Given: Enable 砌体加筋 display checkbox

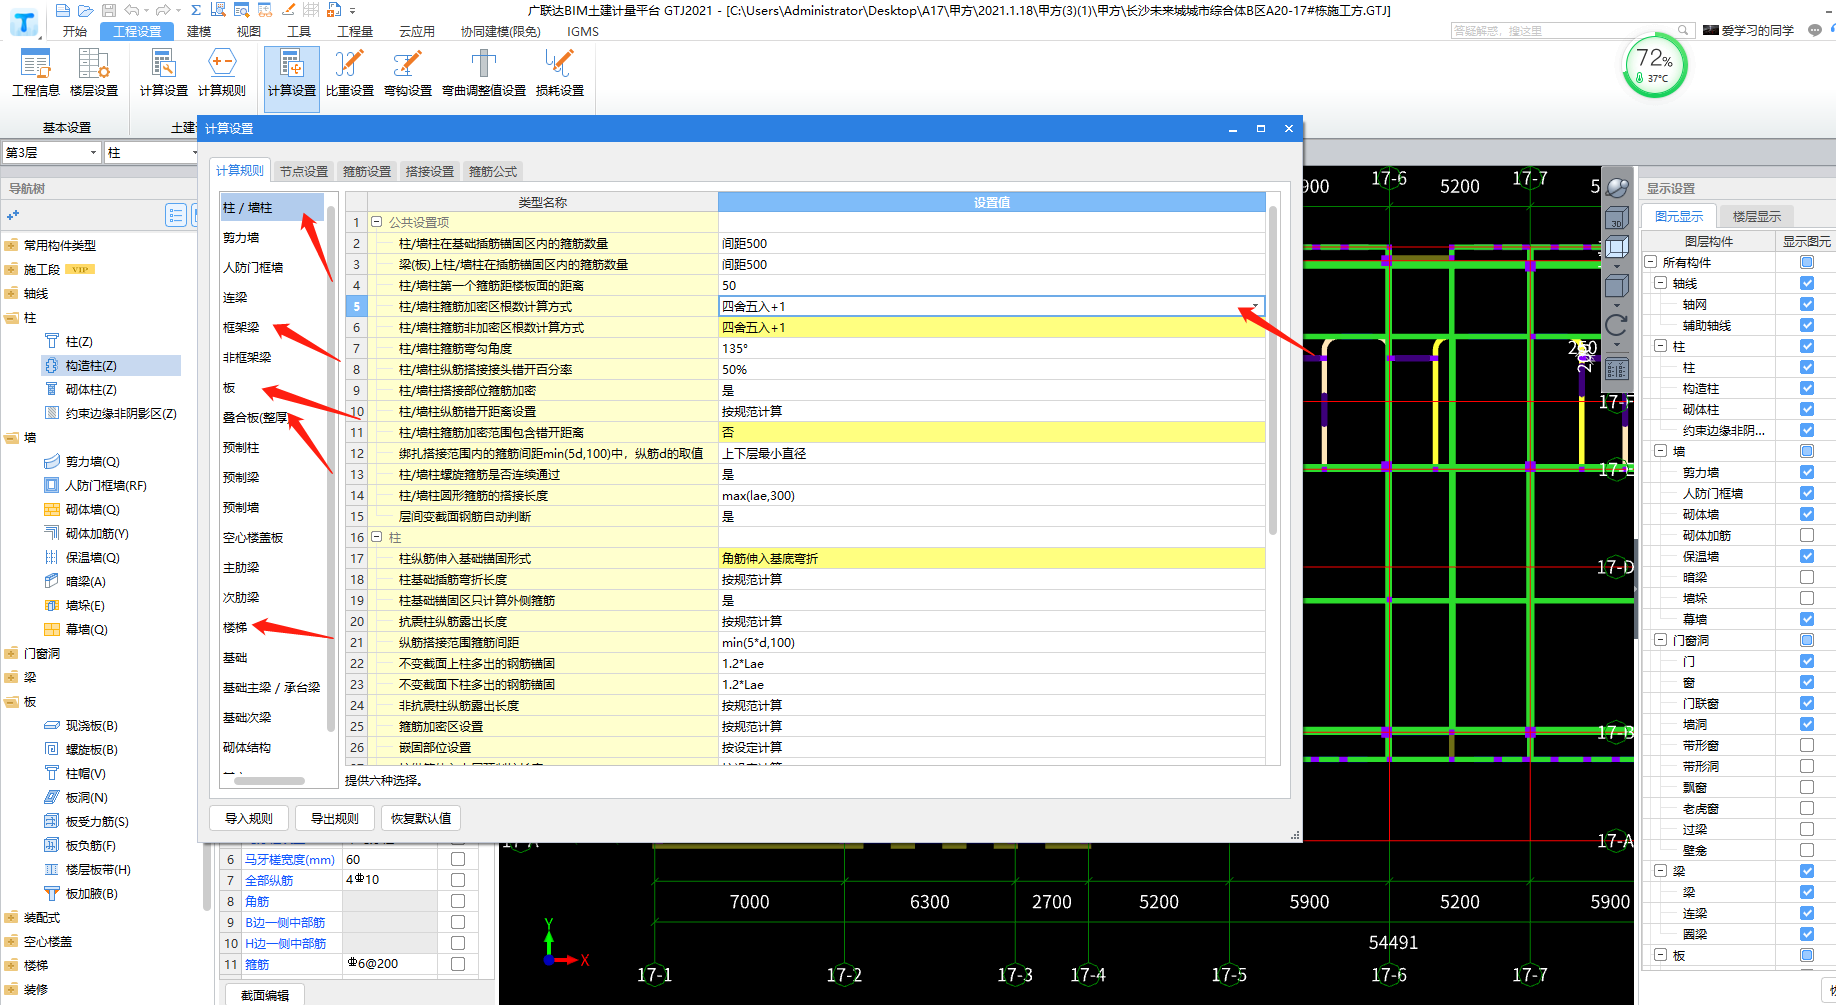Looking at the screenshot, I should click(1807, 535).
